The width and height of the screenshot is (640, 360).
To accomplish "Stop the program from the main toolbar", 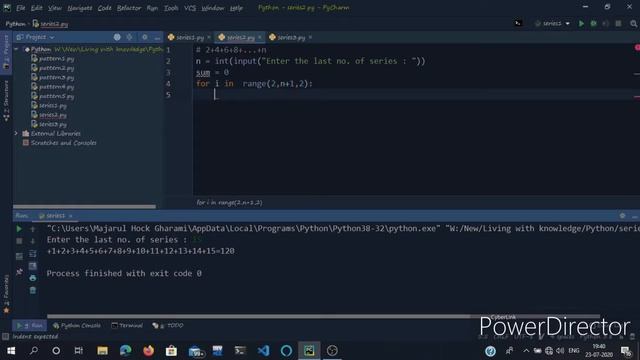I will [x=618, y=24].
